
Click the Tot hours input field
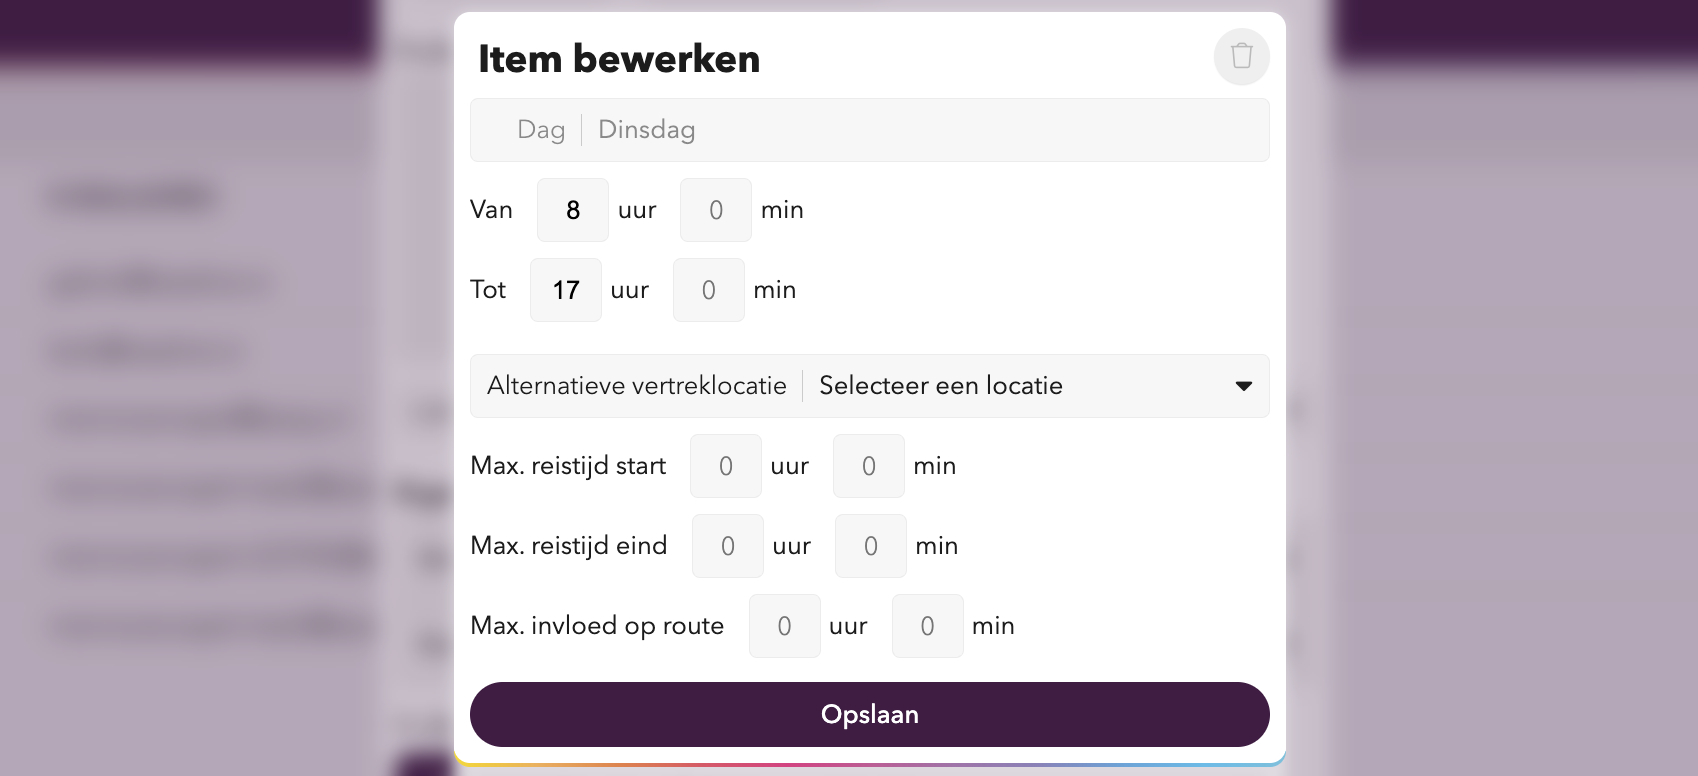(x=565, y=290)
